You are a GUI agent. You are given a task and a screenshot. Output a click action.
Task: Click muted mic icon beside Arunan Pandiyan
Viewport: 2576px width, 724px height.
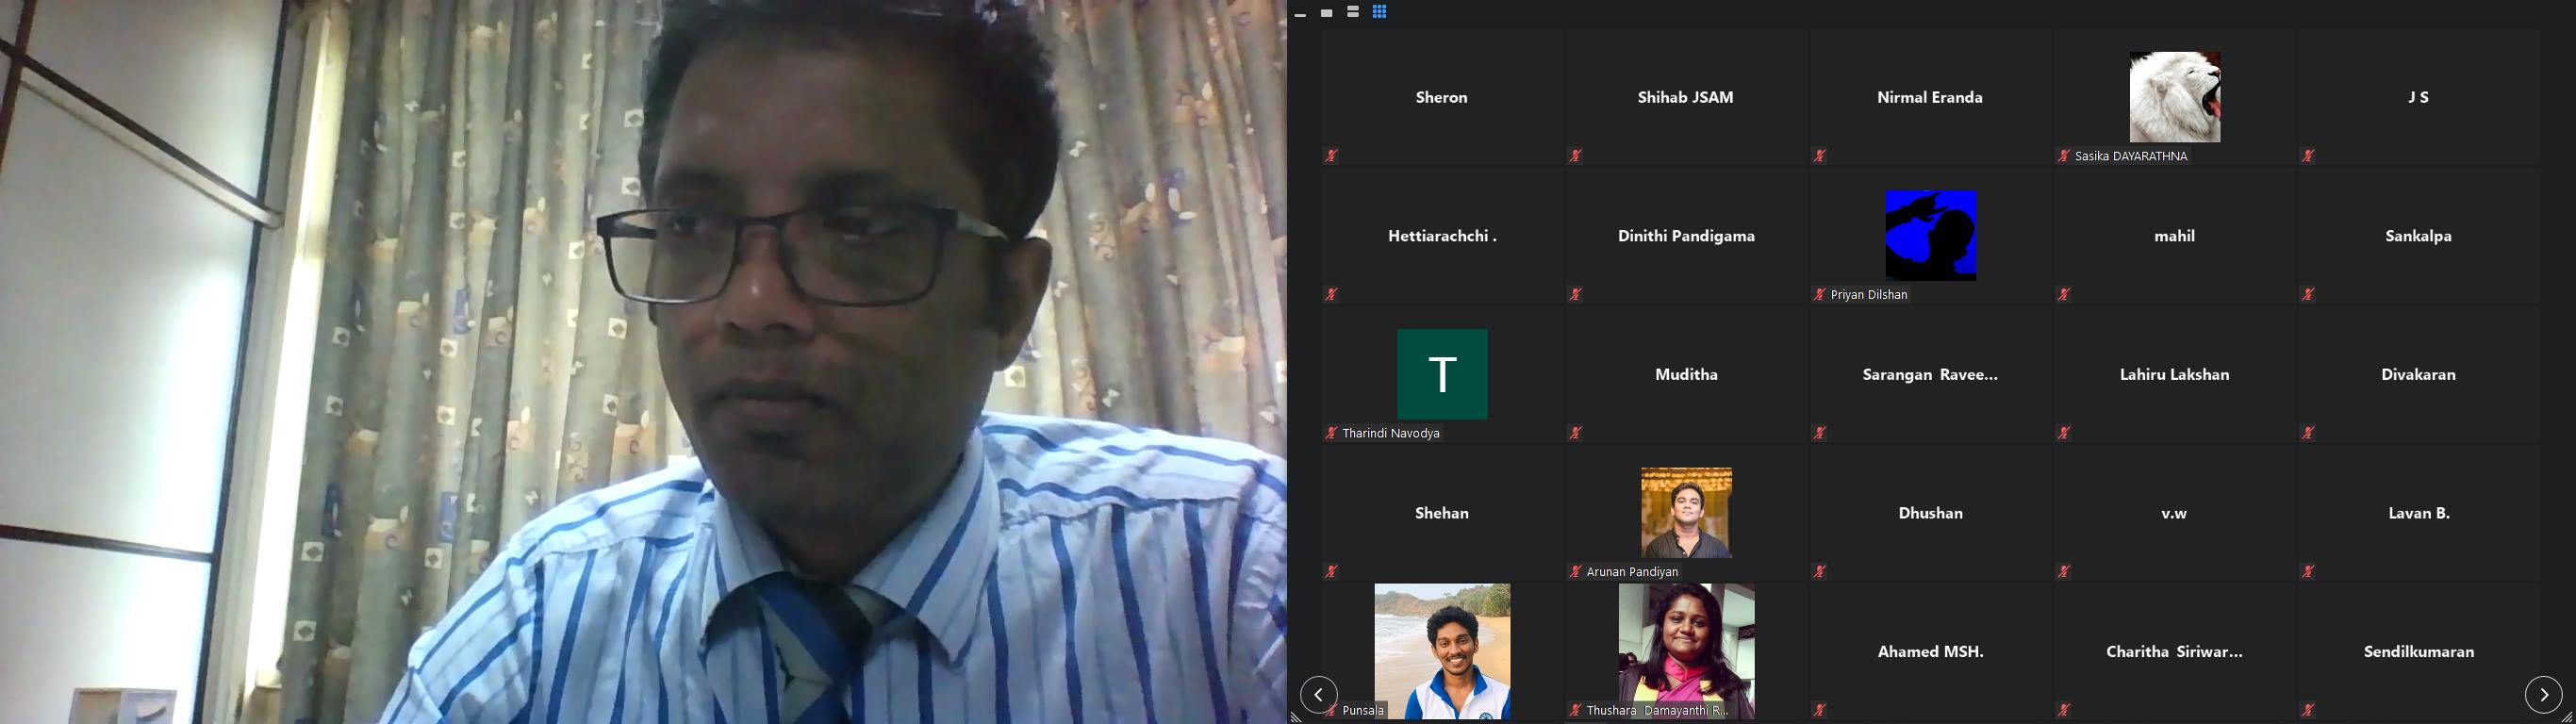tap(1575, 572)
